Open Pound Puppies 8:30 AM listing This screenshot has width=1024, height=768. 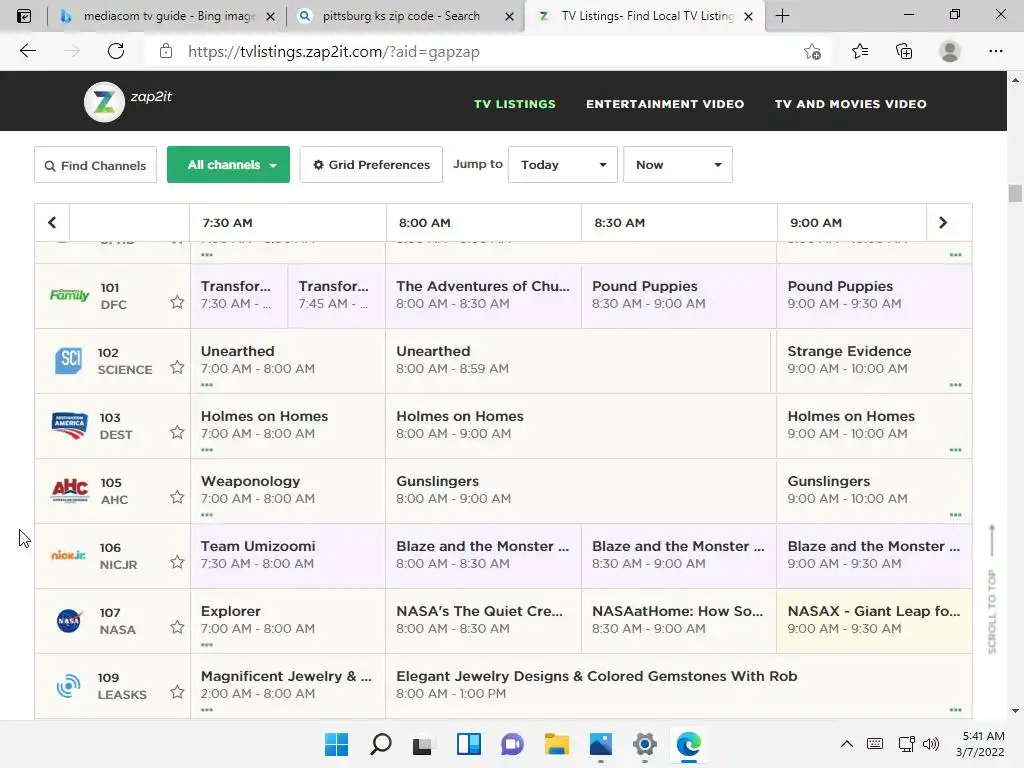(679, 295)
